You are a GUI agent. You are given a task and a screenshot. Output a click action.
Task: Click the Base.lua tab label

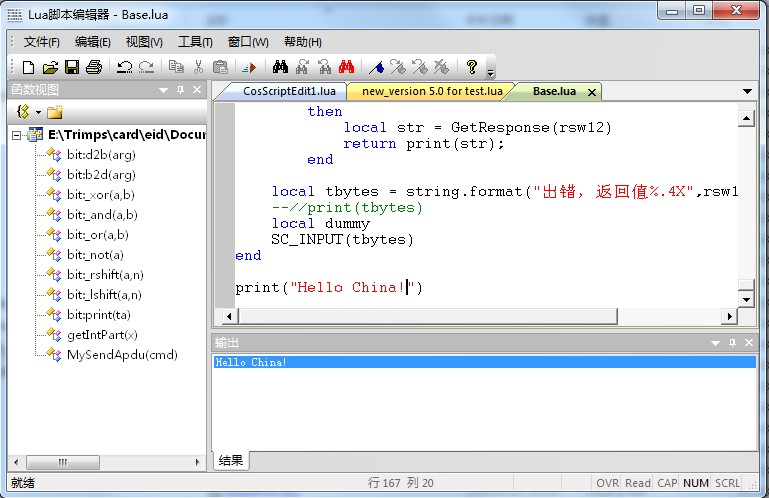[x=554, y=91]
